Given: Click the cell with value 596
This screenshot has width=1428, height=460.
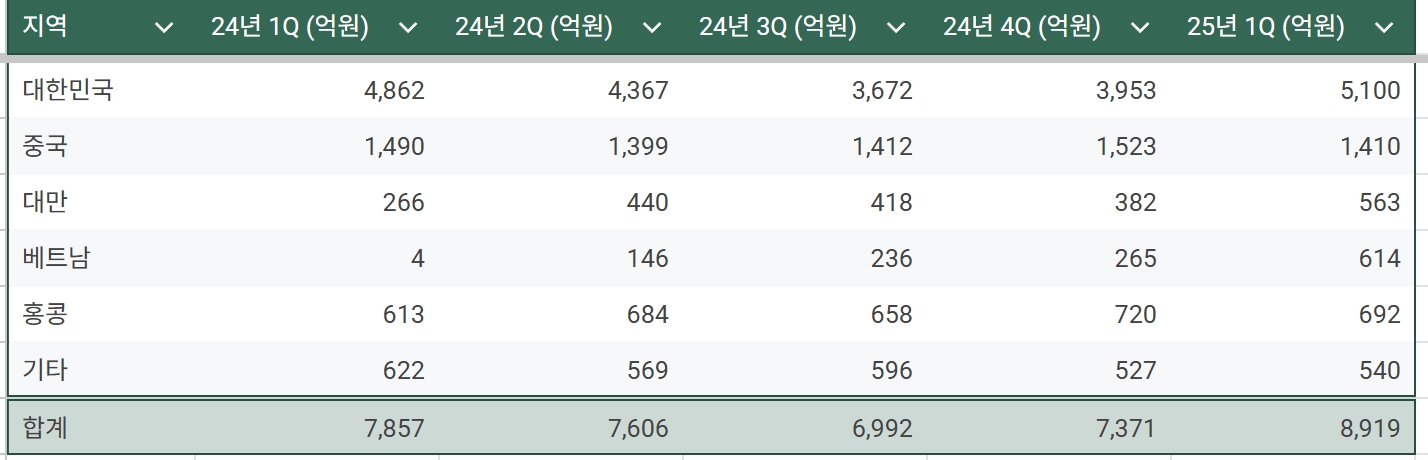Looking at the screenshot, I should tap(805, 371).
